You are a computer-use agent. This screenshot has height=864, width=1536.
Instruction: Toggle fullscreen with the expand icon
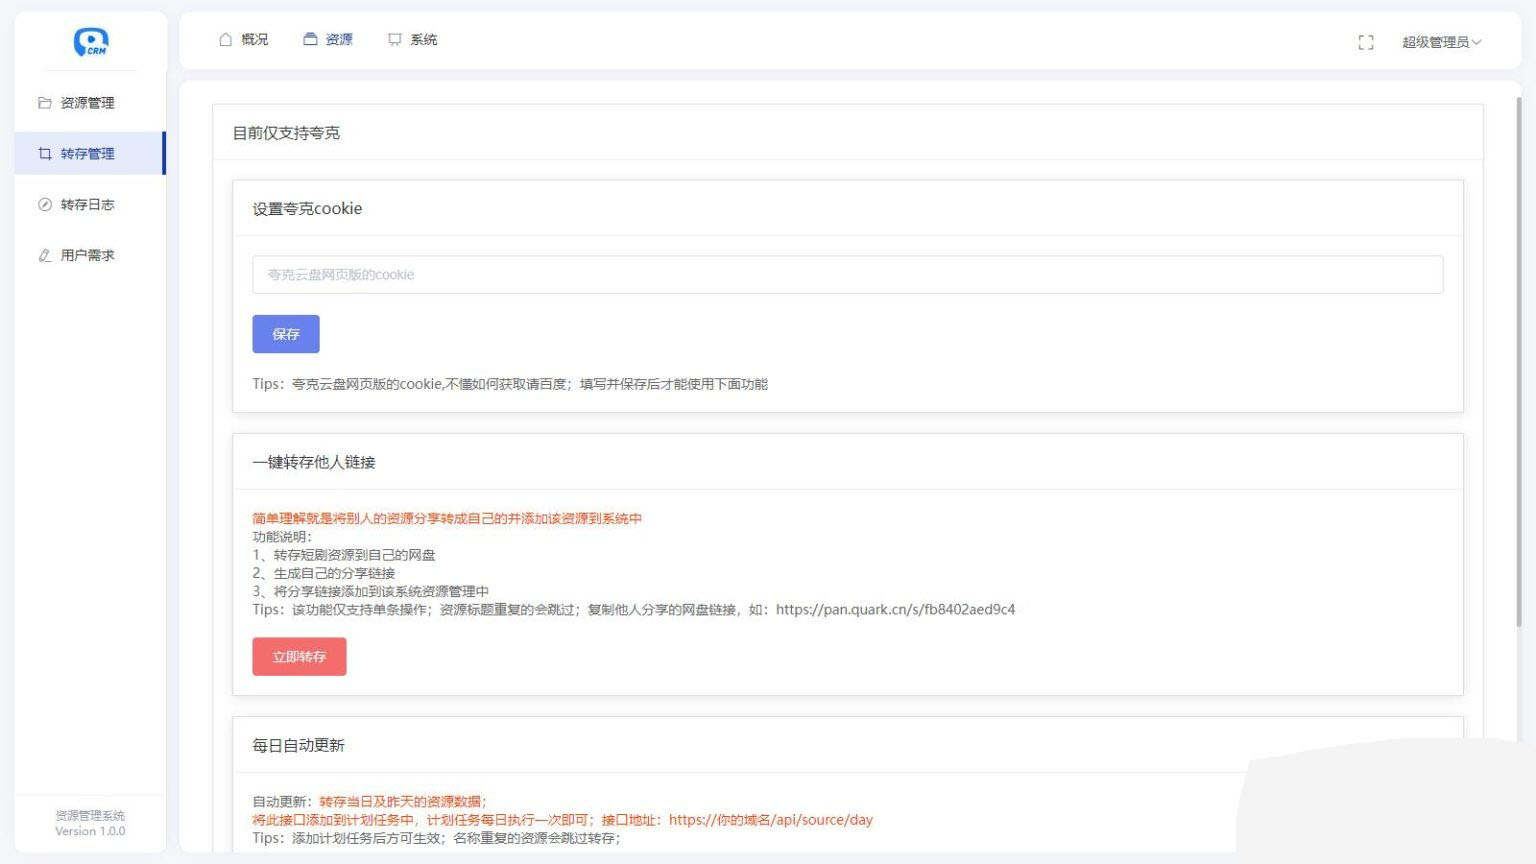point(1366,42)
